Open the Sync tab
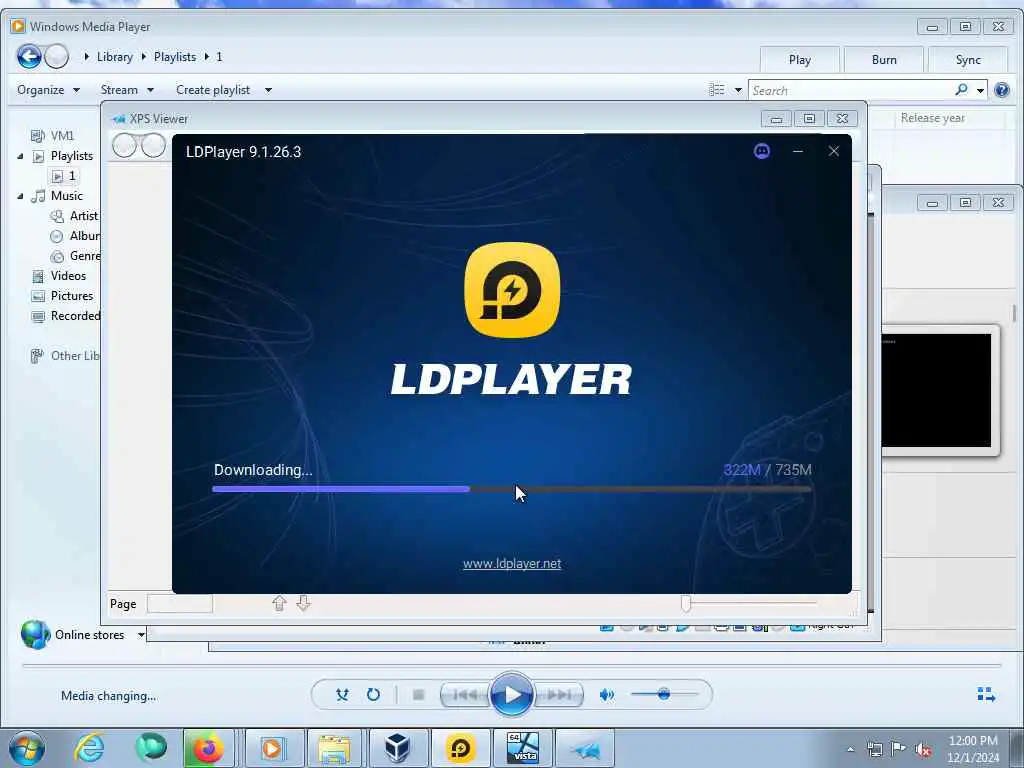Image resolution: width=1024 pixels, height=768 pixels. coord(968,60)
